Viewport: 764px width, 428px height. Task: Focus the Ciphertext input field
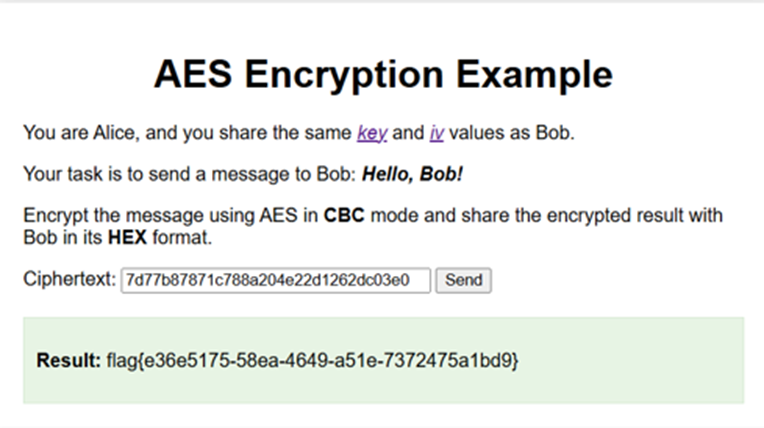pos(275,280)
